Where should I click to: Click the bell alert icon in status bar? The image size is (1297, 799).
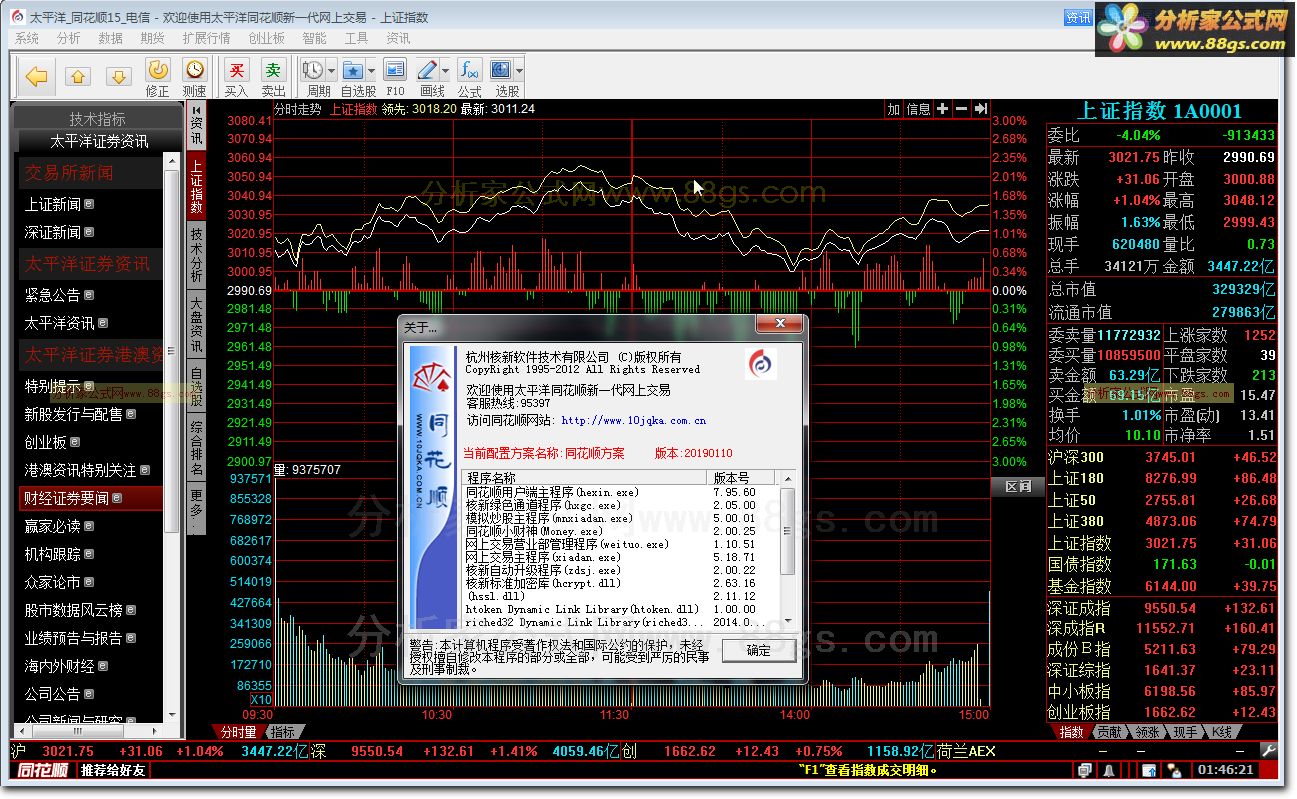1108,770
